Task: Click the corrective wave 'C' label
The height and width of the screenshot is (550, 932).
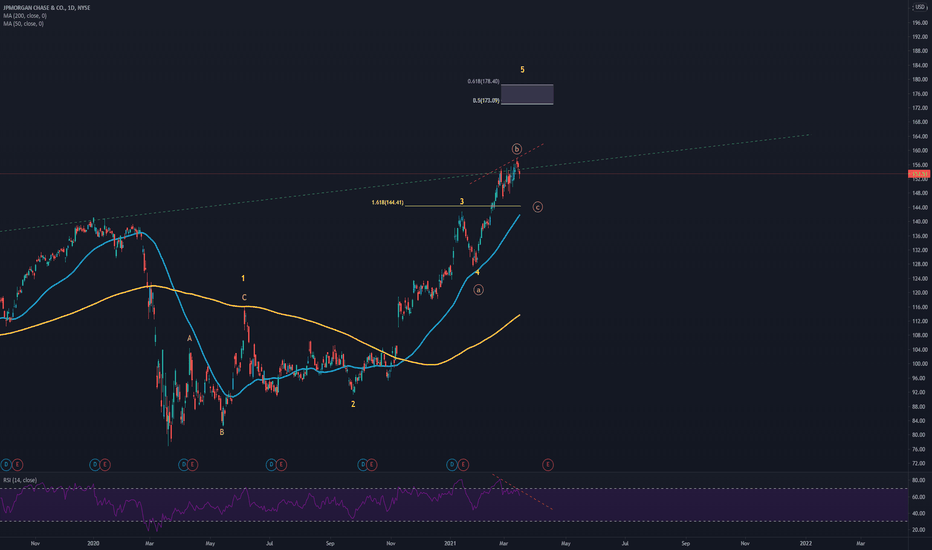Action: click(244, 297)
